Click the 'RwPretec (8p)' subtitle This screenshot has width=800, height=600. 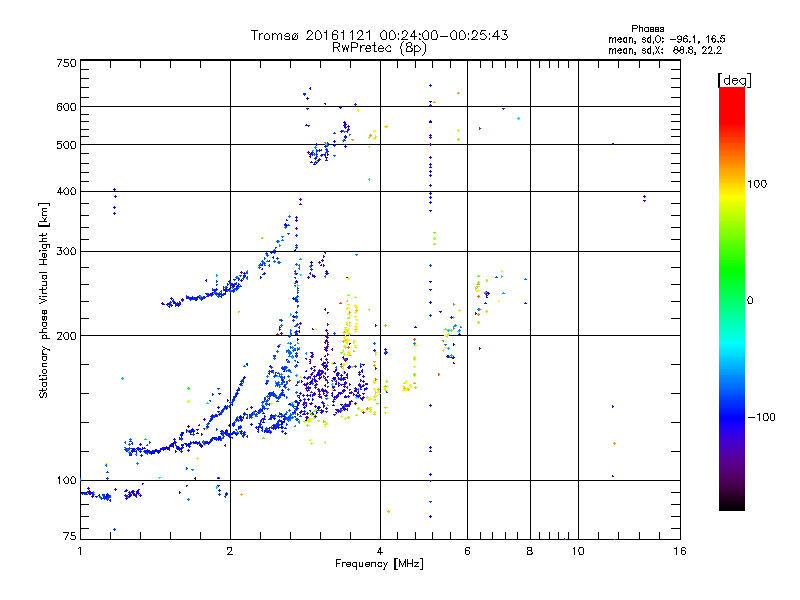click(x=379, y=48)
